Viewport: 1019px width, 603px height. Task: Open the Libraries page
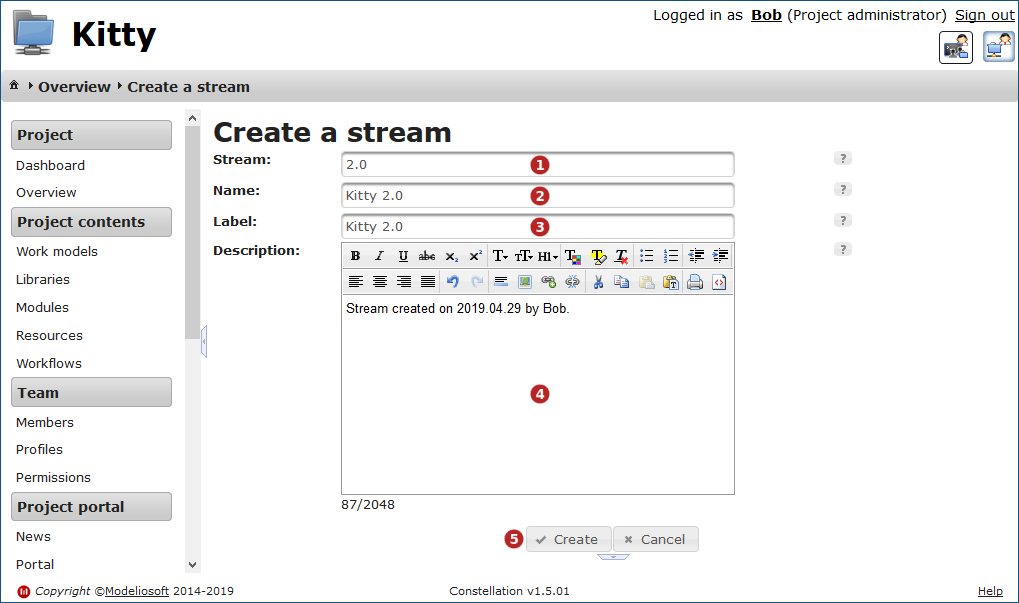(43, 279)
